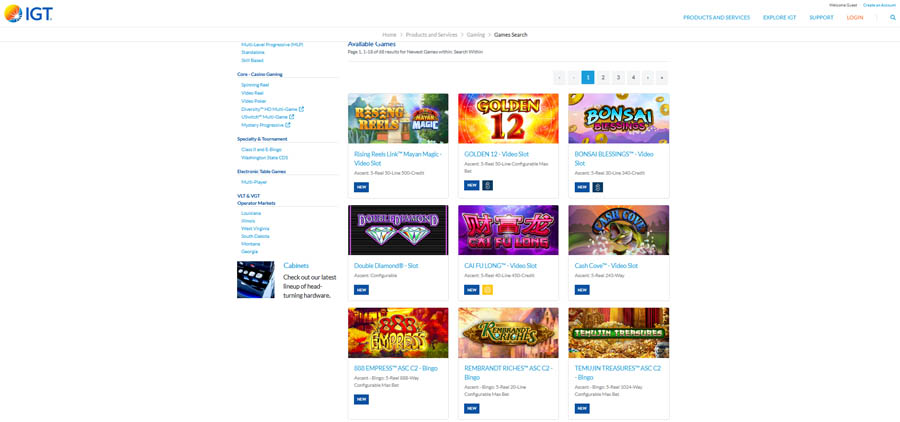Open the Rising Reels Mayan Magic game image
The width and height of the screenshot is (900, 422).
[398, 118]
